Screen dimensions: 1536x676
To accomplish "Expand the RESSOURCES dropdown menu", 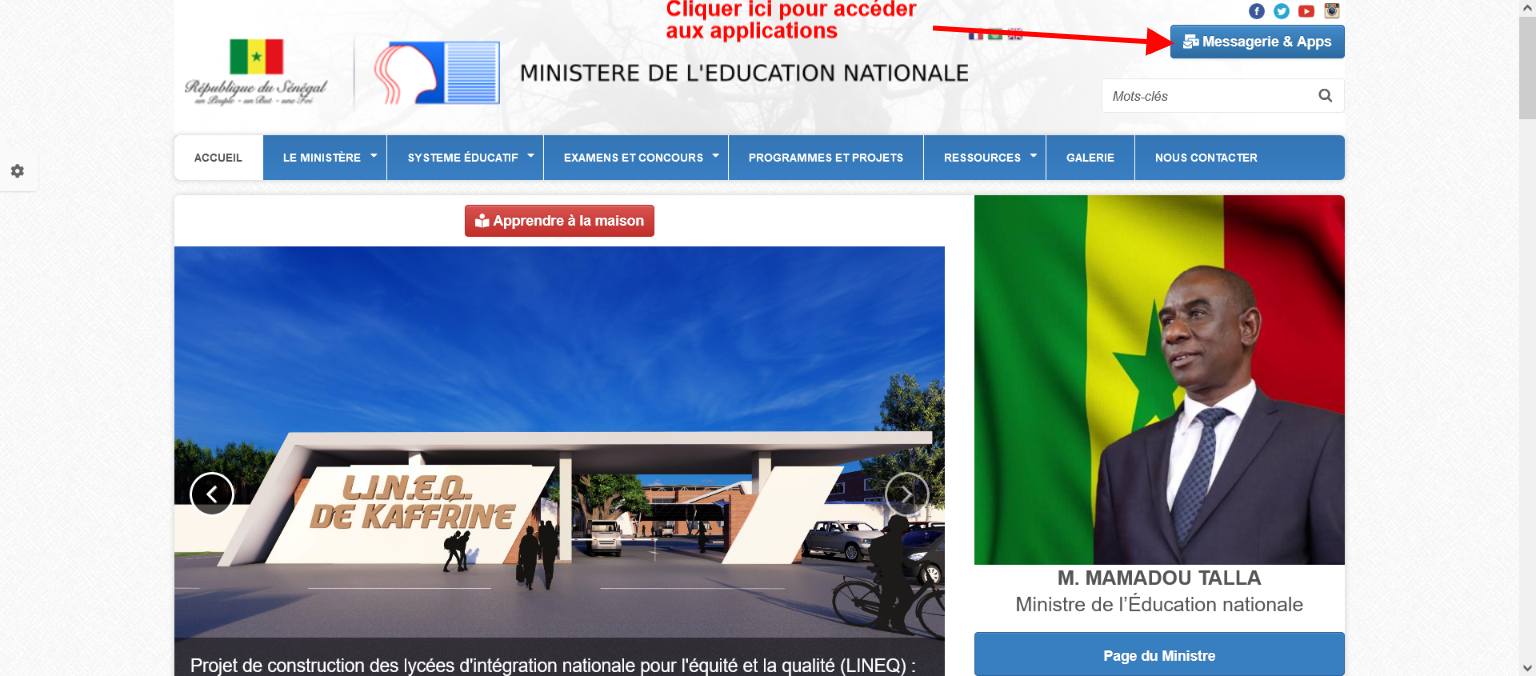I will click(984, 157).
